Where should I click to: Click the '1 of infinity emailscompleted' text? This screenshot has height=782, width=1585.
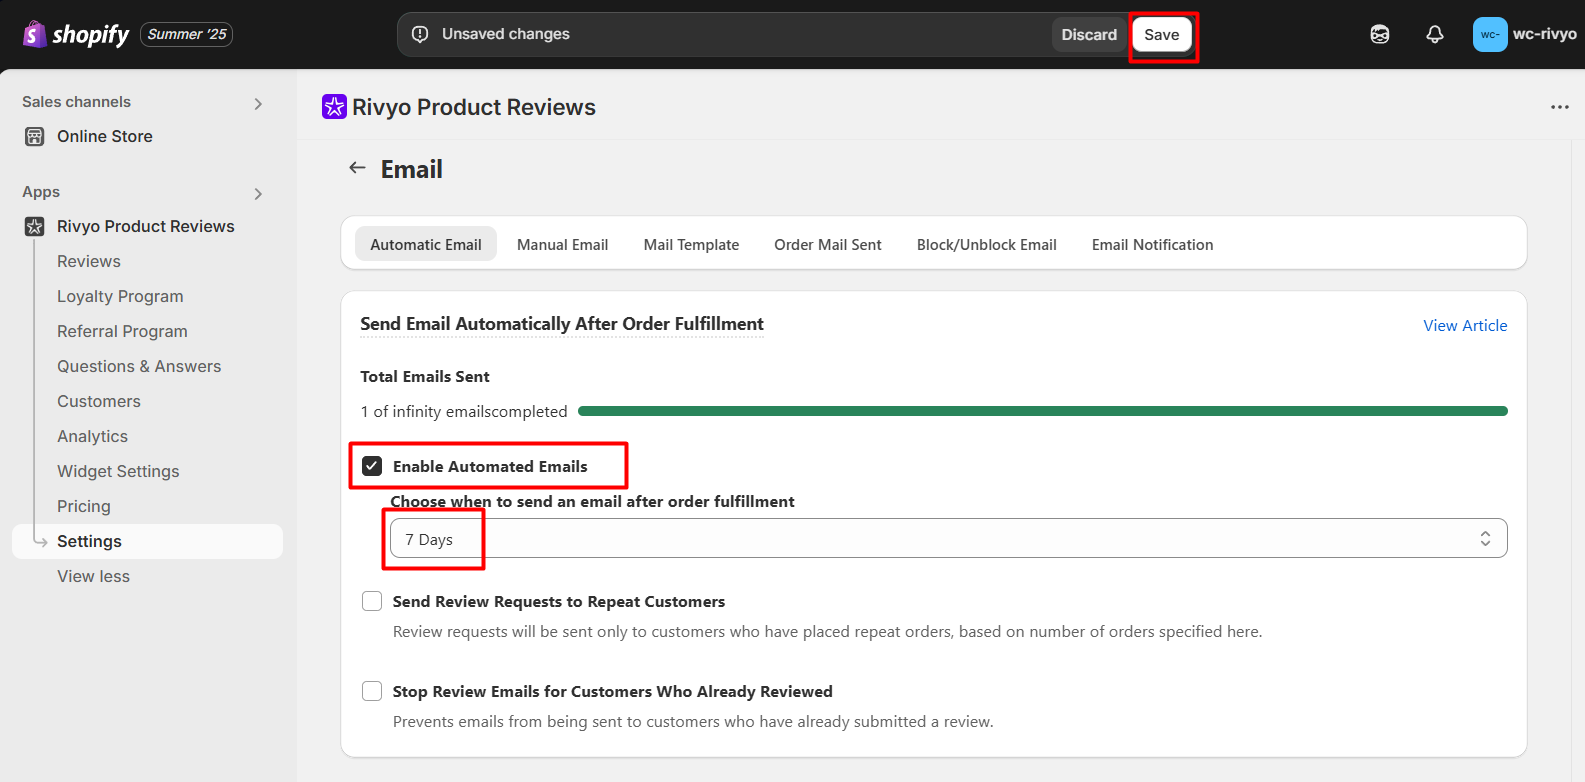tap(464, 412)
